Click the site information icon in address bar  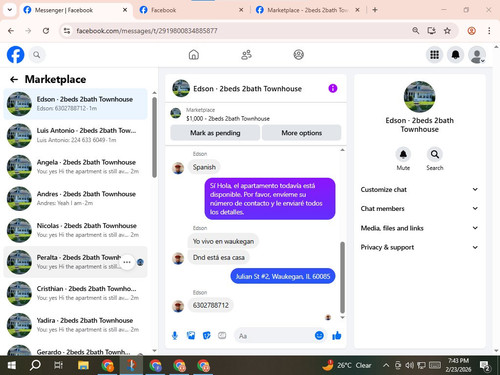click(67, 31)
